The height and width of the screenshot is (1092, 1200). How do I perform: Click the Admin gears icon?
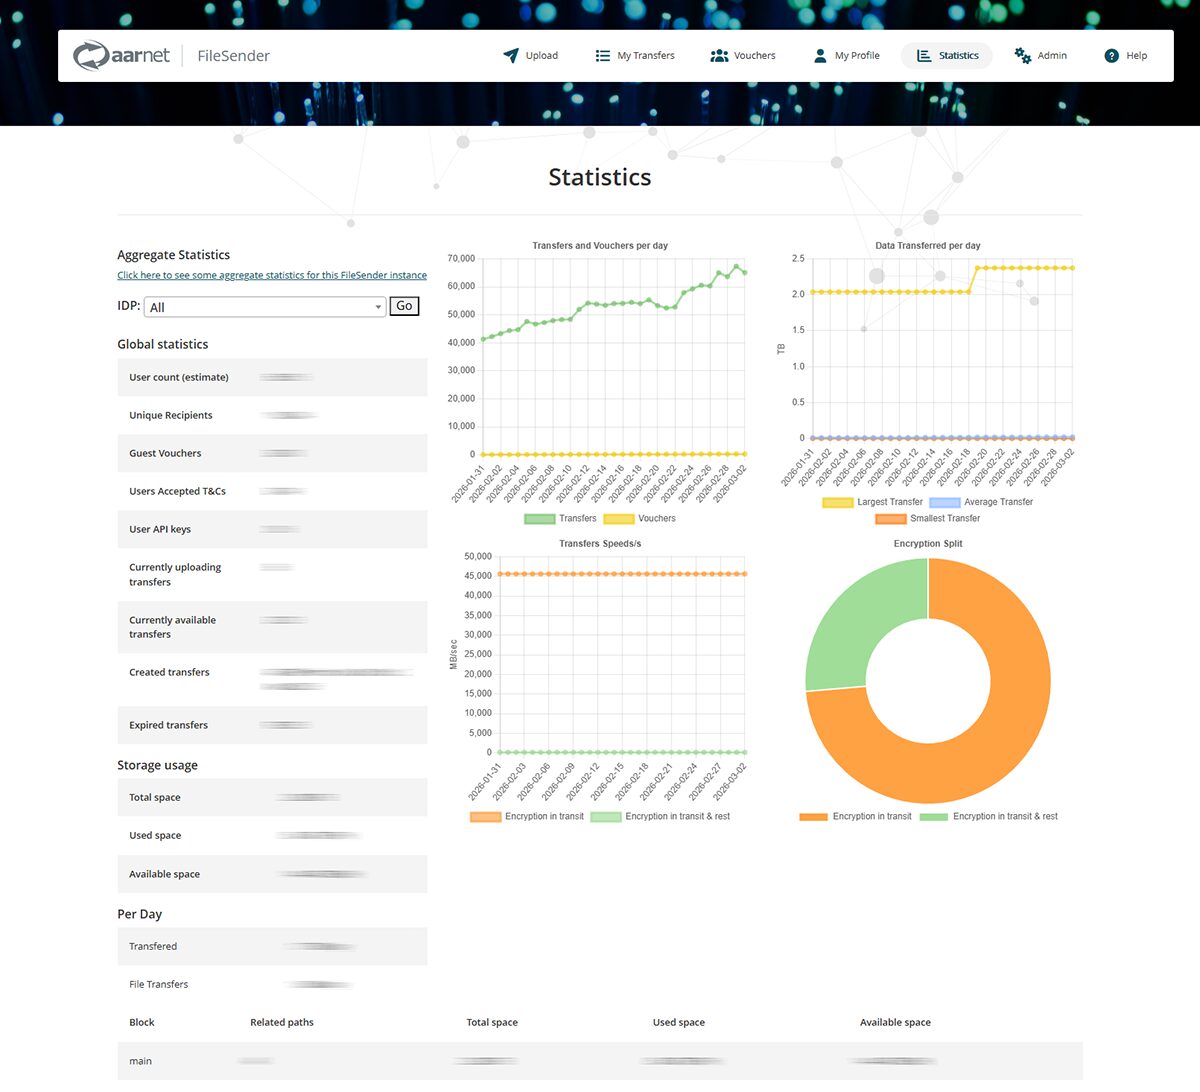[x=1022, y=56]
